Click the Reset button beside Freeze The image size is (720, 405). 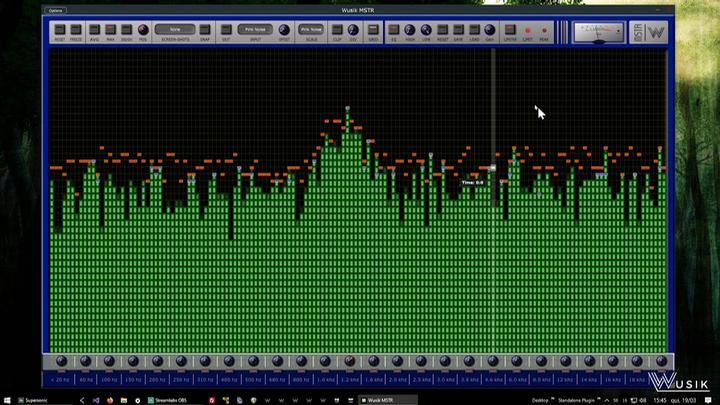click(x=60, y=30)
